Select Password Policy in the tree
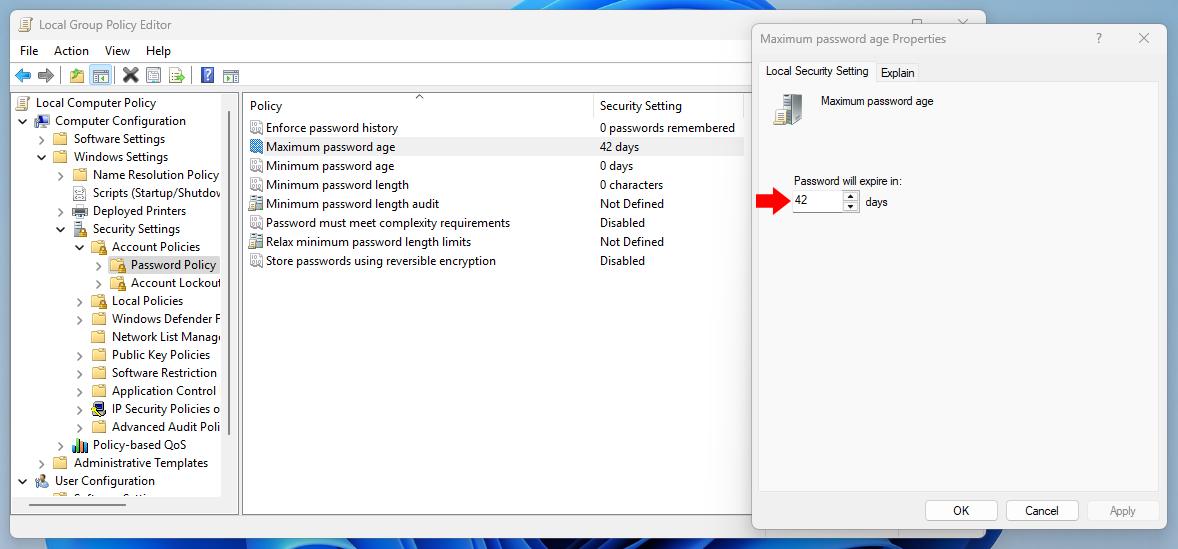 [174, 265]
